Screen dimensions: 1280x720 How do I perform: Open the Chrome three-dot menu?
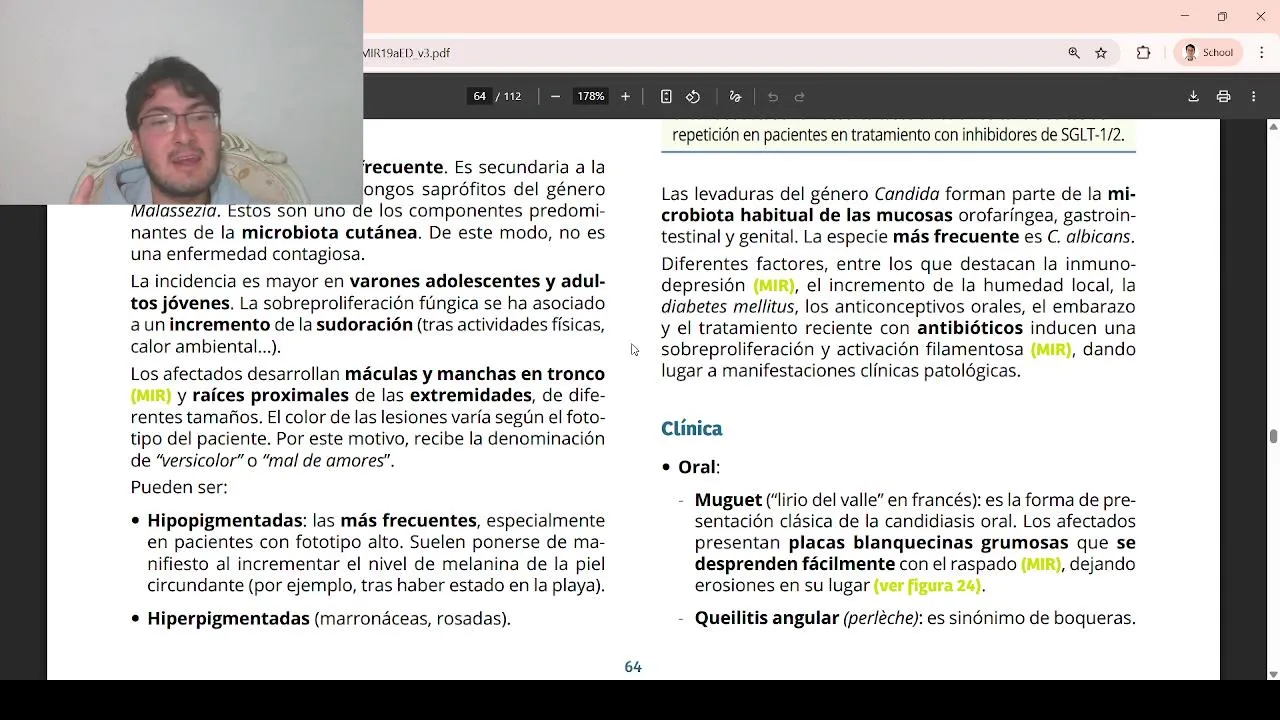pos(1261,53)
